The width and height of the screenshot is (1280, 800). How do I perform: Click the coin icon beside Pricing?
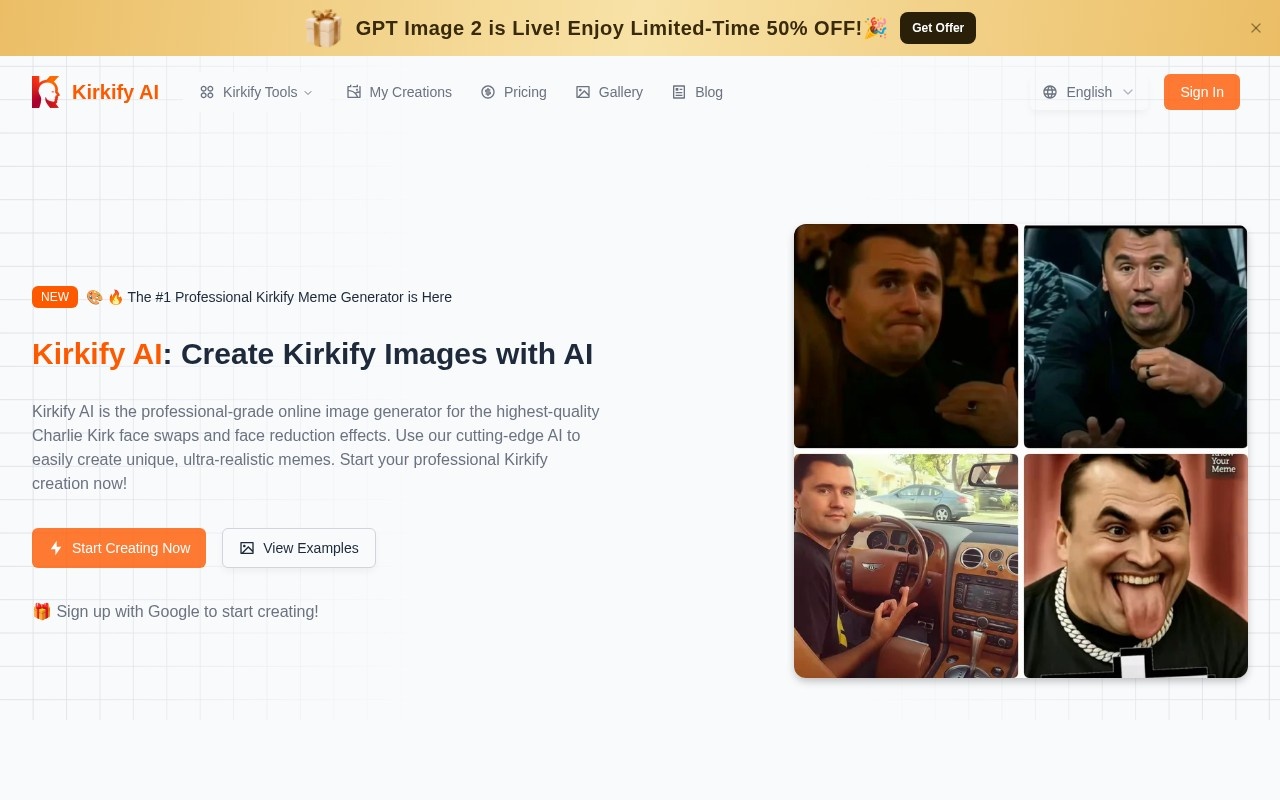488,92
